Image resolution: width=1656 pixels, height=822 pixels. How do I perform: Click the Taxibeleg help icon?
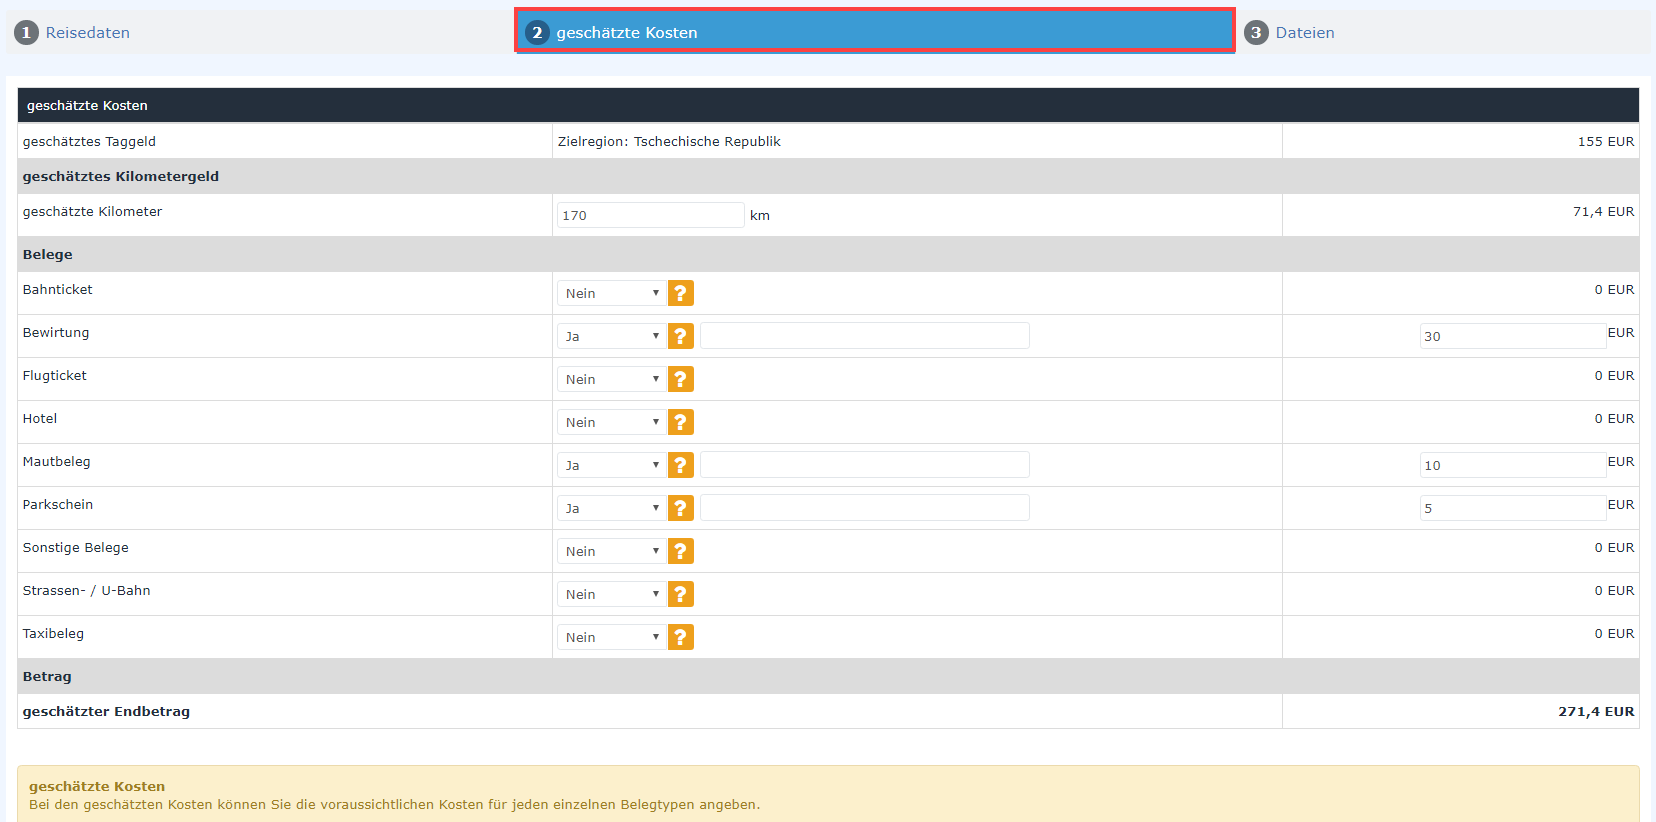680,637
